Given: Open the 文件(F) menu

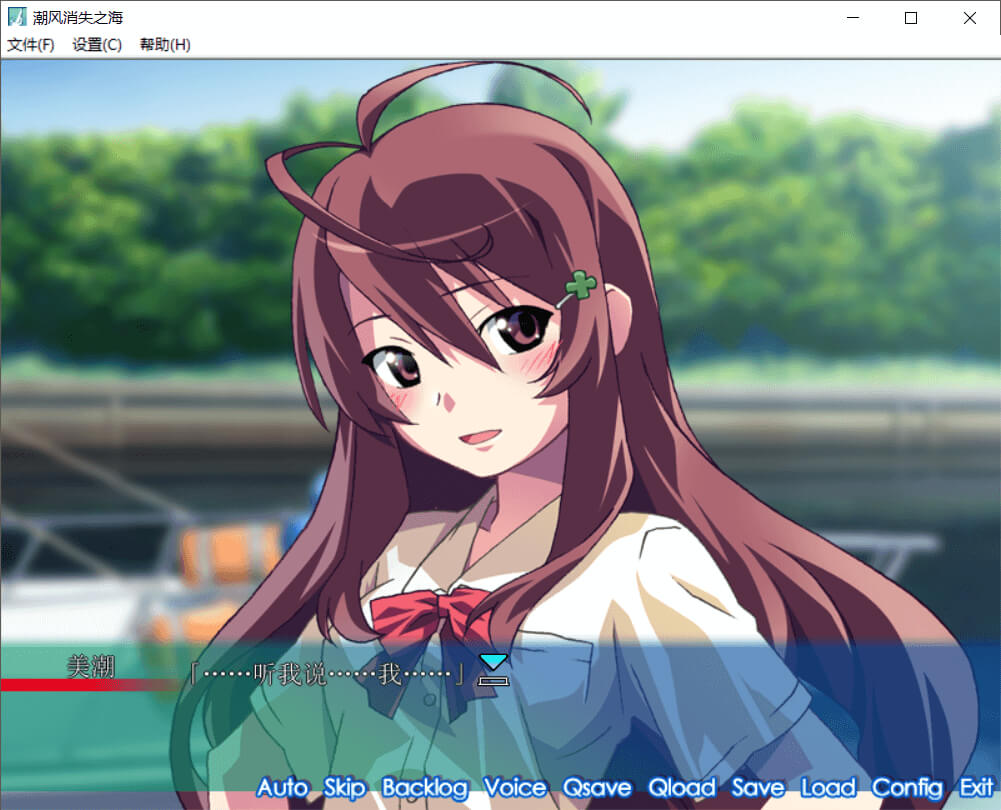Looking at the screenshot, I should 31,45.
